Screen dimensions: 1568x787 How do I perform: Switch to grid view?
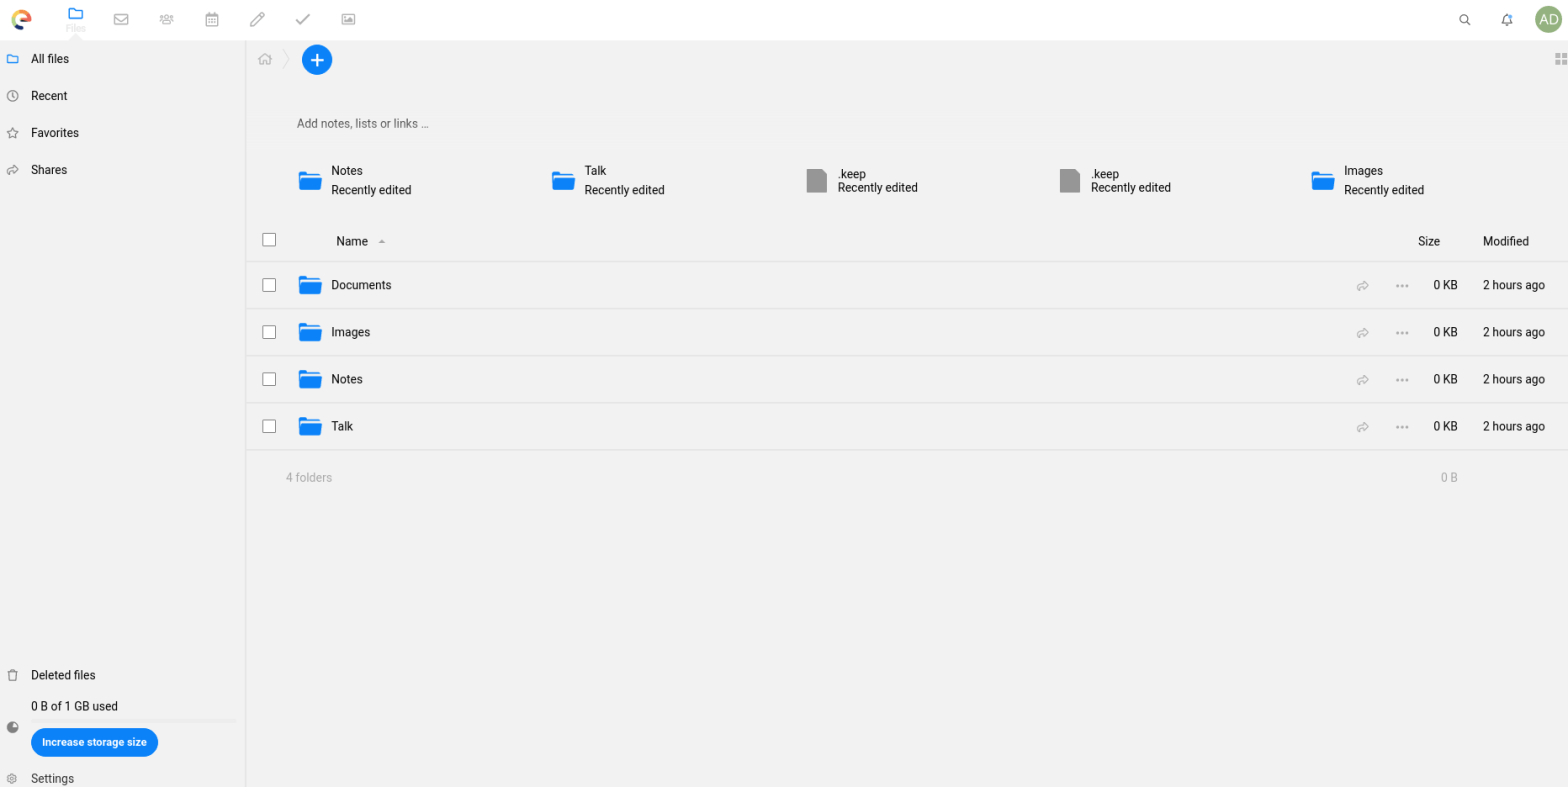pos(1560,59)
